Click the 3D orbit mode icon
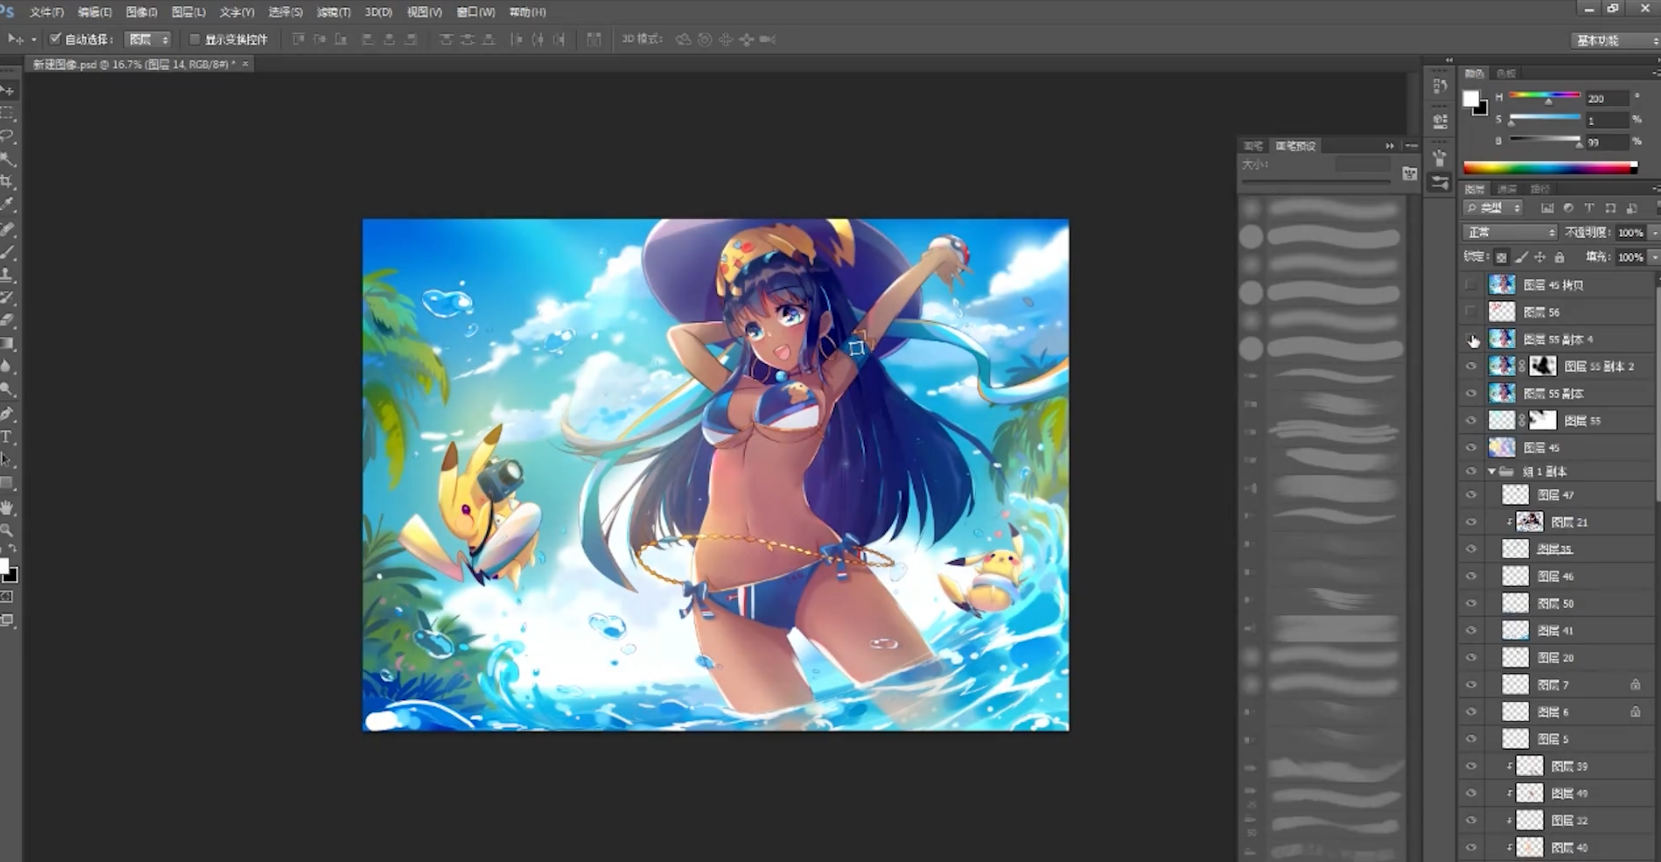 683,39
